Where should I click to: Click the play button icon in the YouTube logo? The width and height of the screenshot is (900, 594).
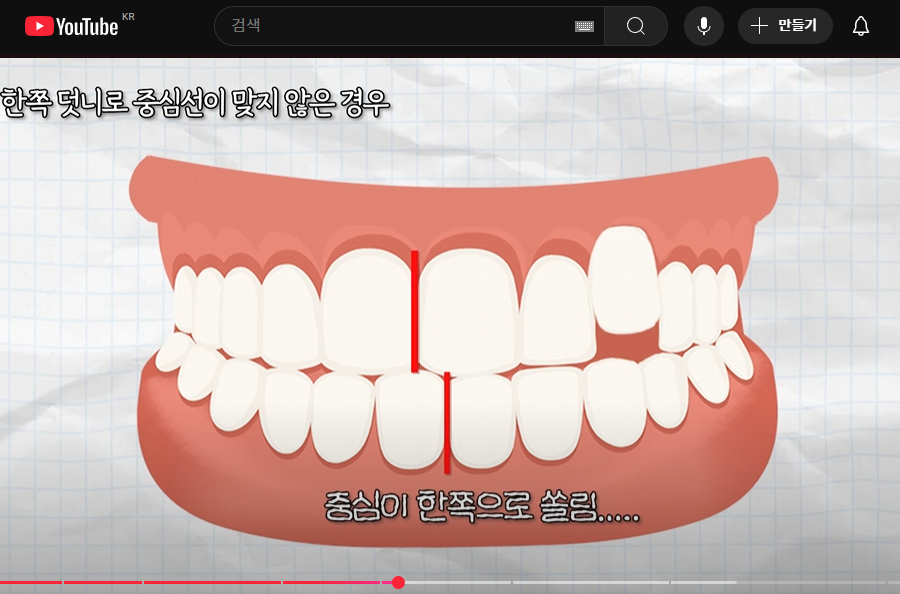pyautogui.click(x=38, y=25)
